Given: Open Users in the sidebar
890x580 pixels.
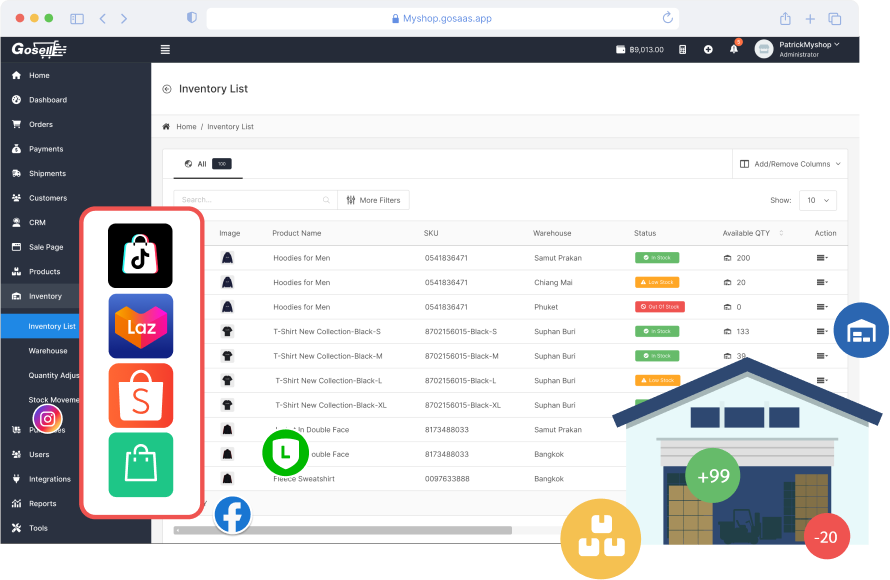Looking at the screenshot, I should pyautogui.click(x=39, y=454).
